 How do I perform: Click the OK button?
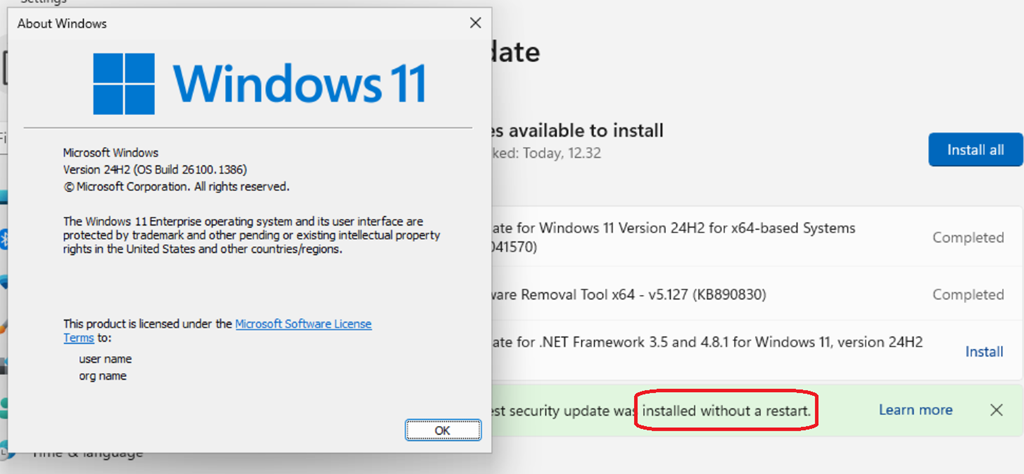pyautogui.click(x=442, y=430)
